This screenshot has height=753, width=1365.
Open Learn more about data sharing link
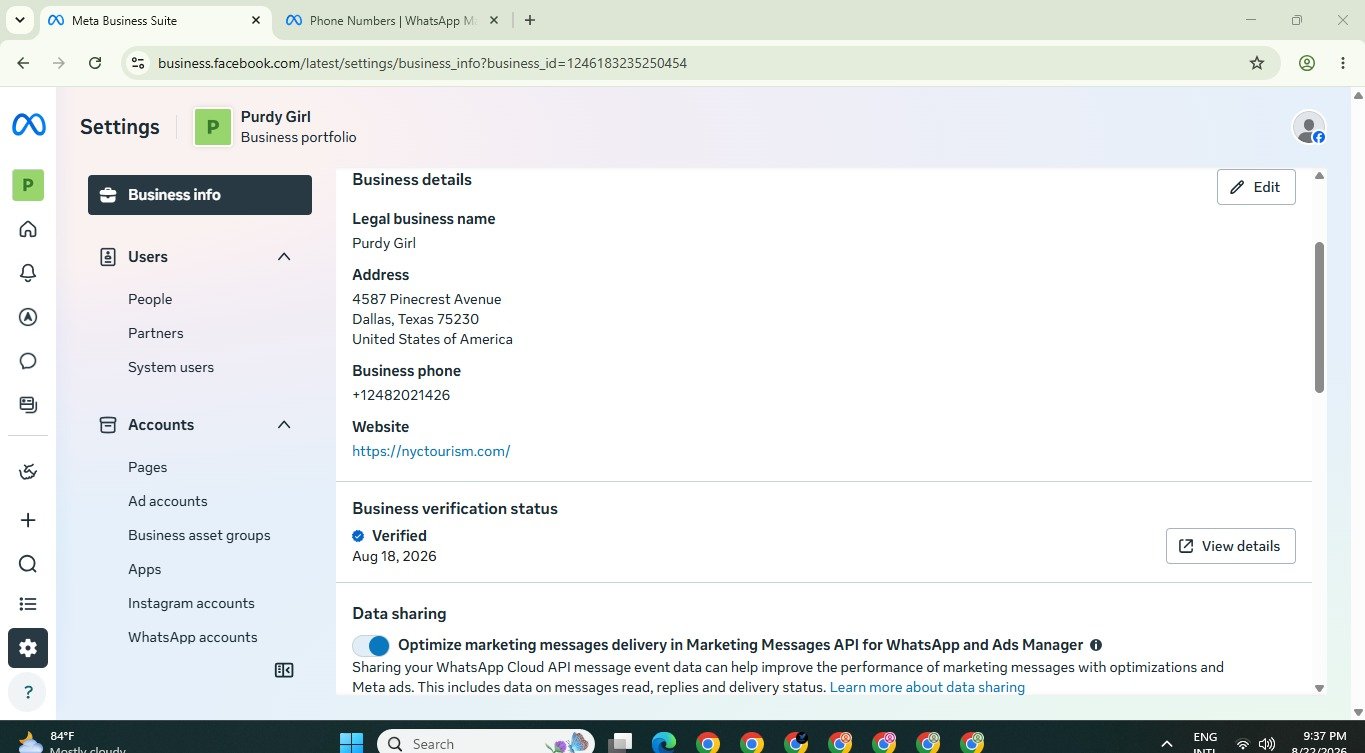927,687
